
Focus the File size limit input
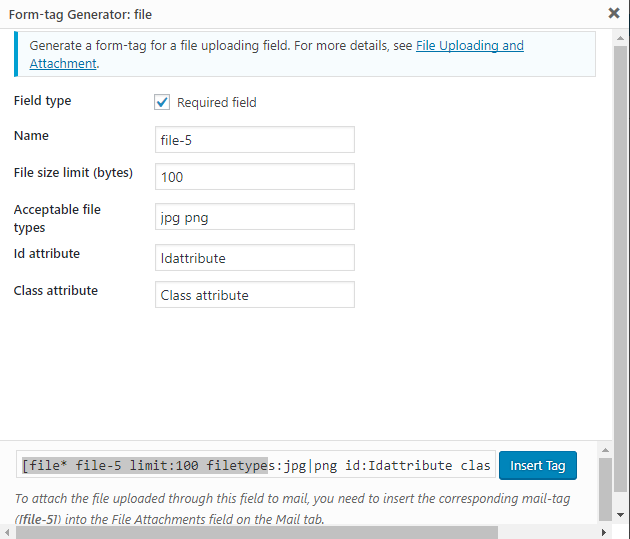pos(255,177)
